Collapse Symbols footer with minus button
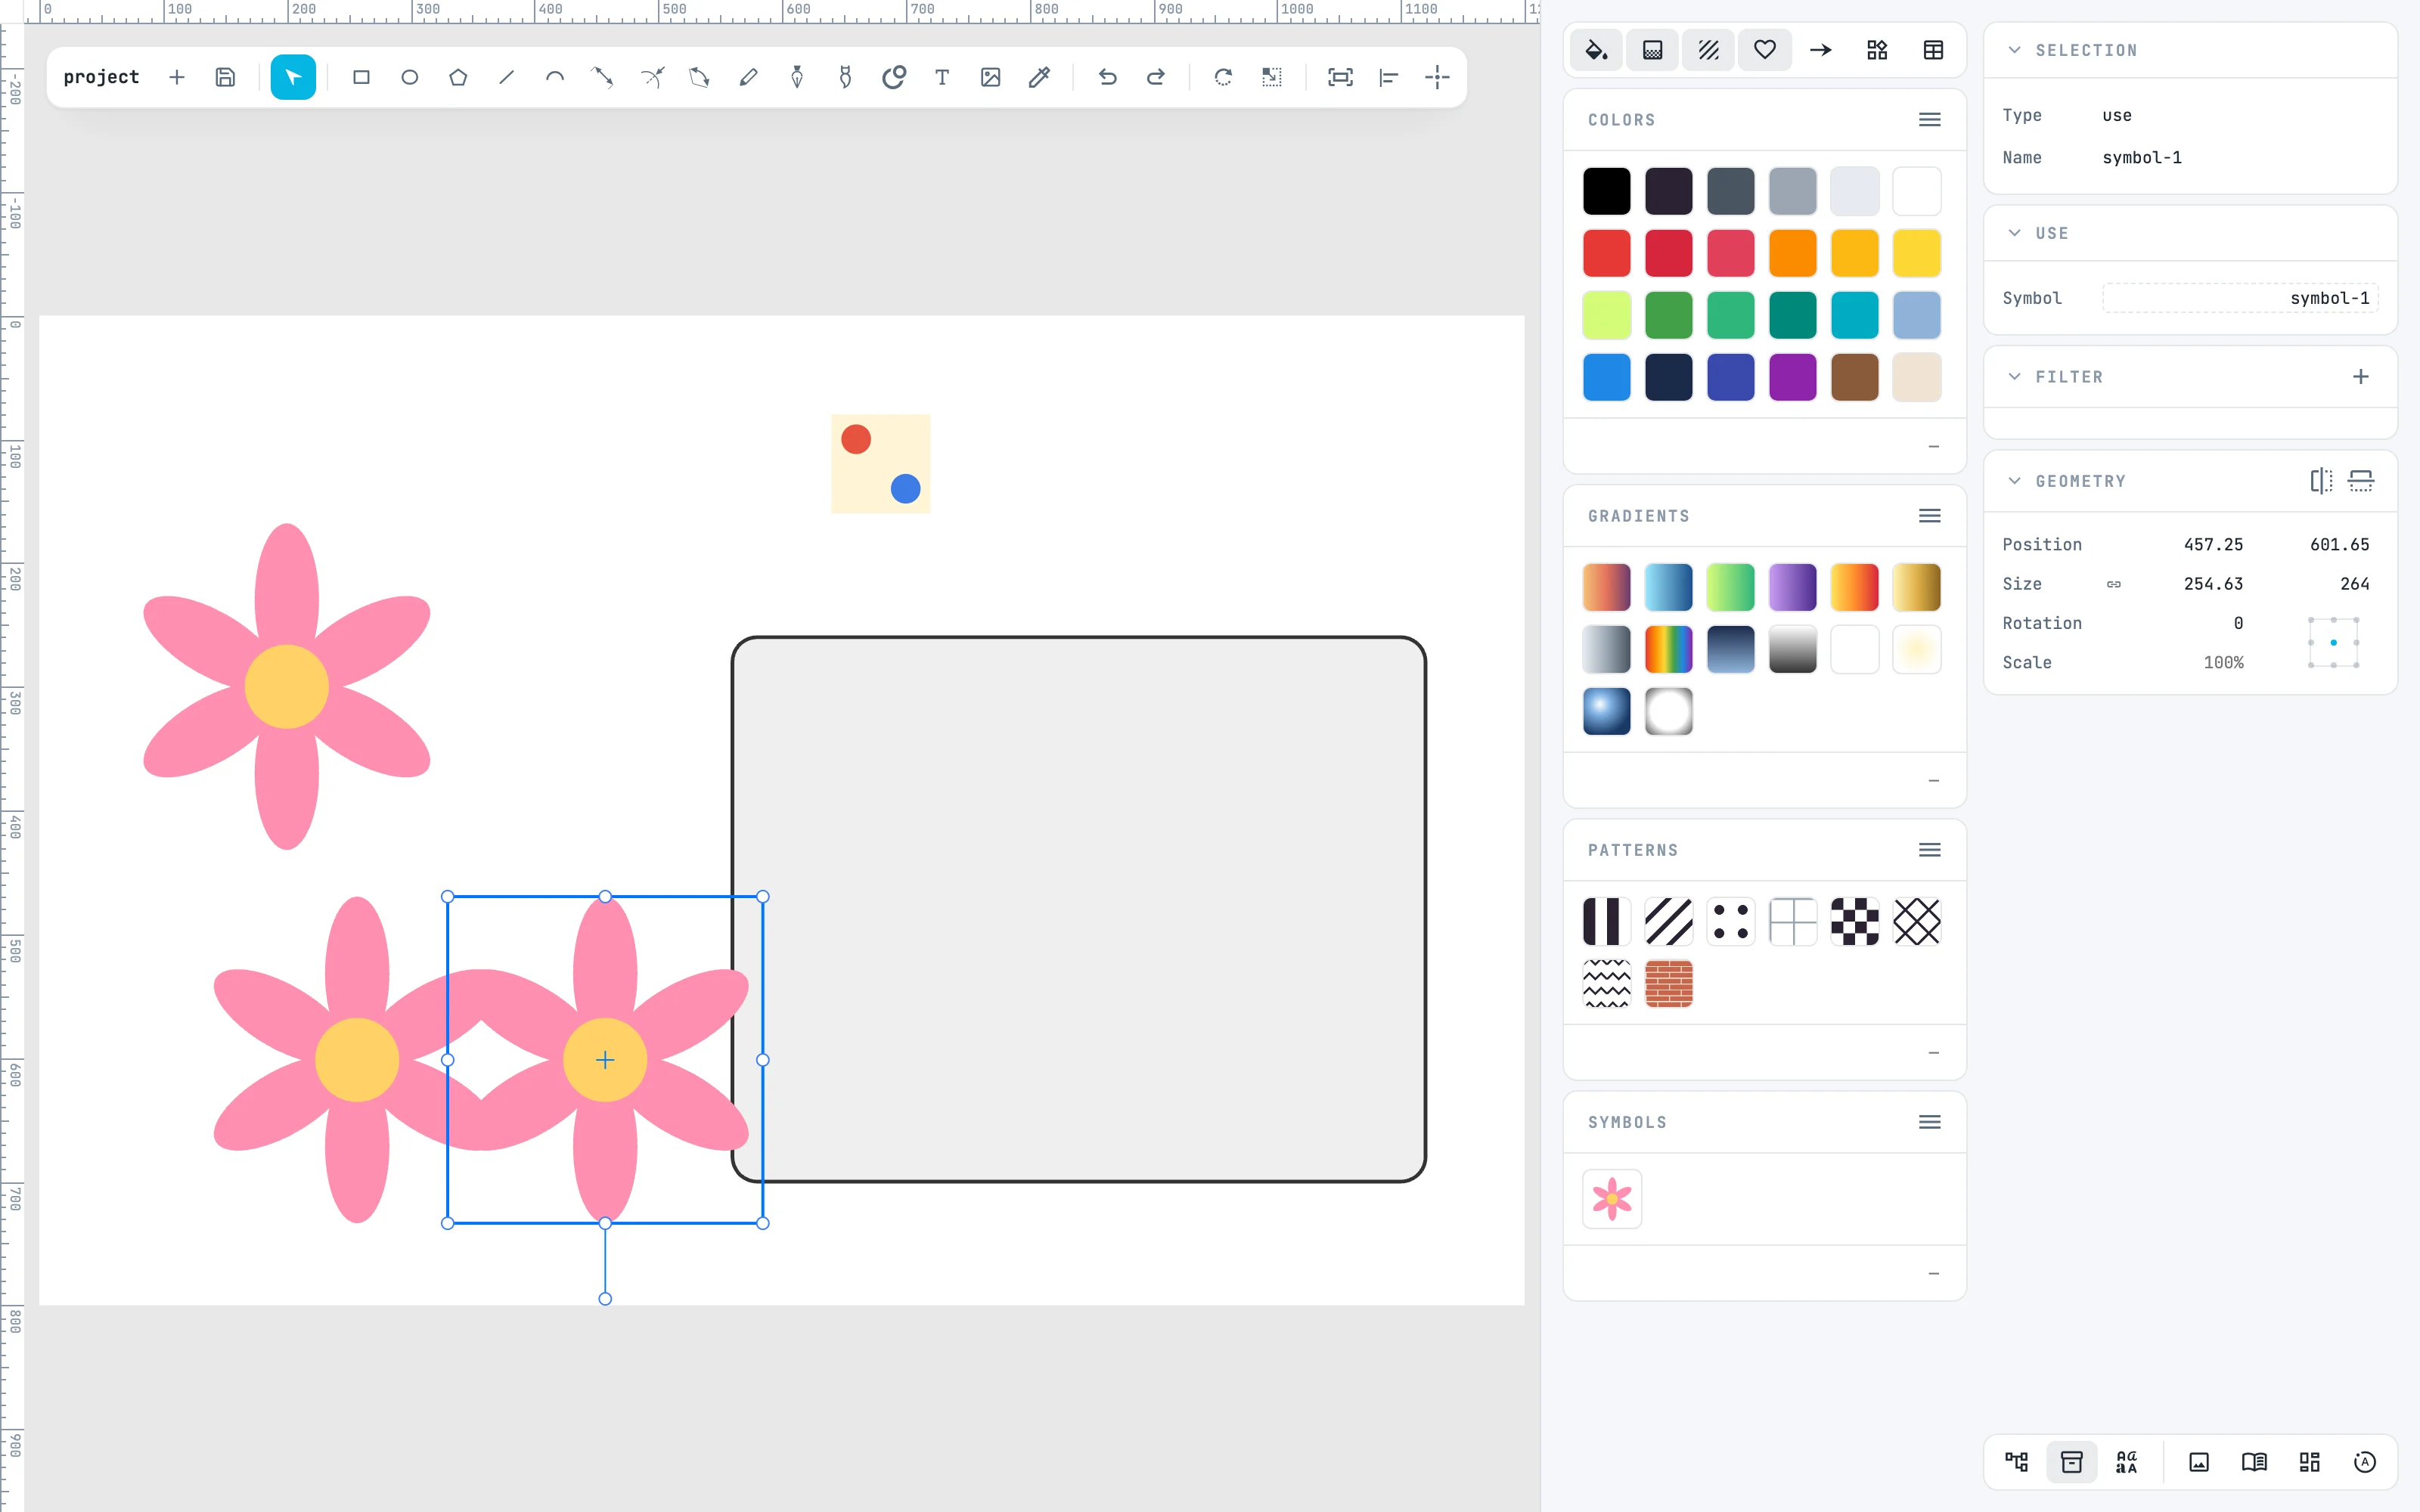Viewport: 2420px width, 1512px height. (1933, 1274)
